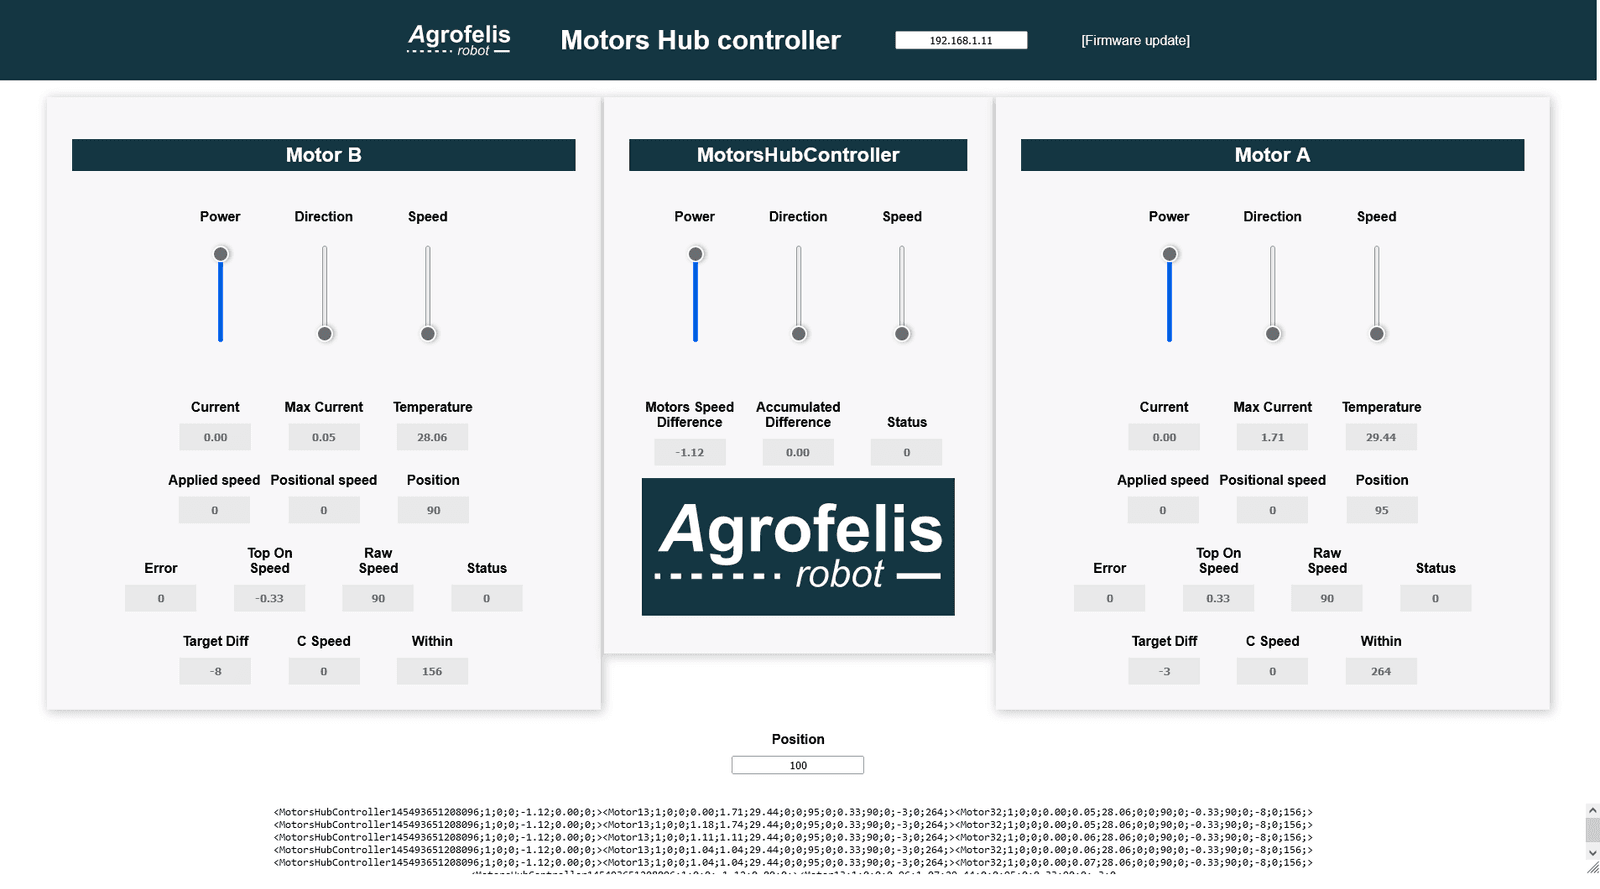Click Motors Speed Difference value -1.12
The width and height of the screenshot is (1600, 889).
690,452
